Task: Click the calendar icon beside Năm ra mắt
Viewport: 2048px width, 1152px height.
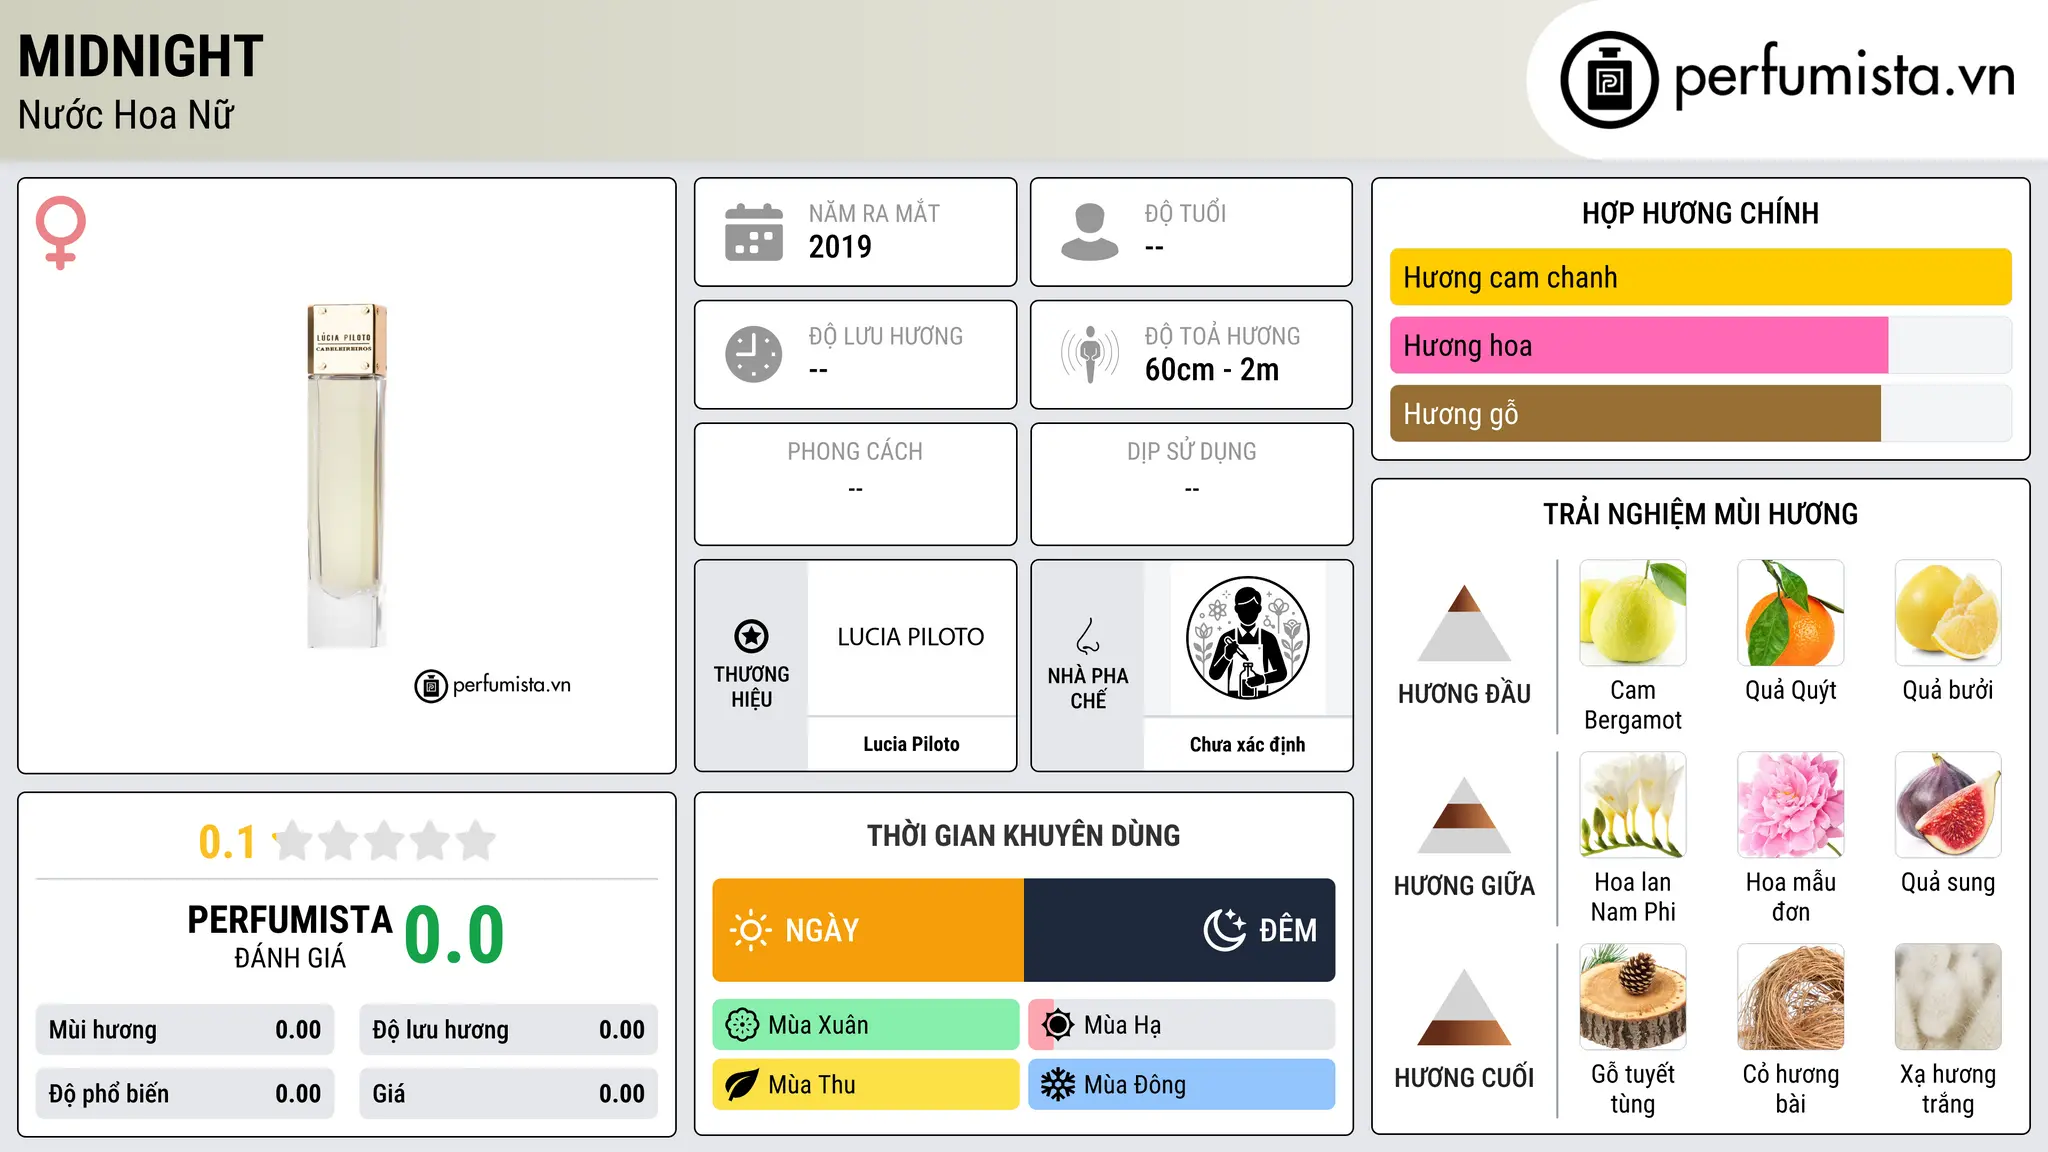Action: [x=754, y=232]
